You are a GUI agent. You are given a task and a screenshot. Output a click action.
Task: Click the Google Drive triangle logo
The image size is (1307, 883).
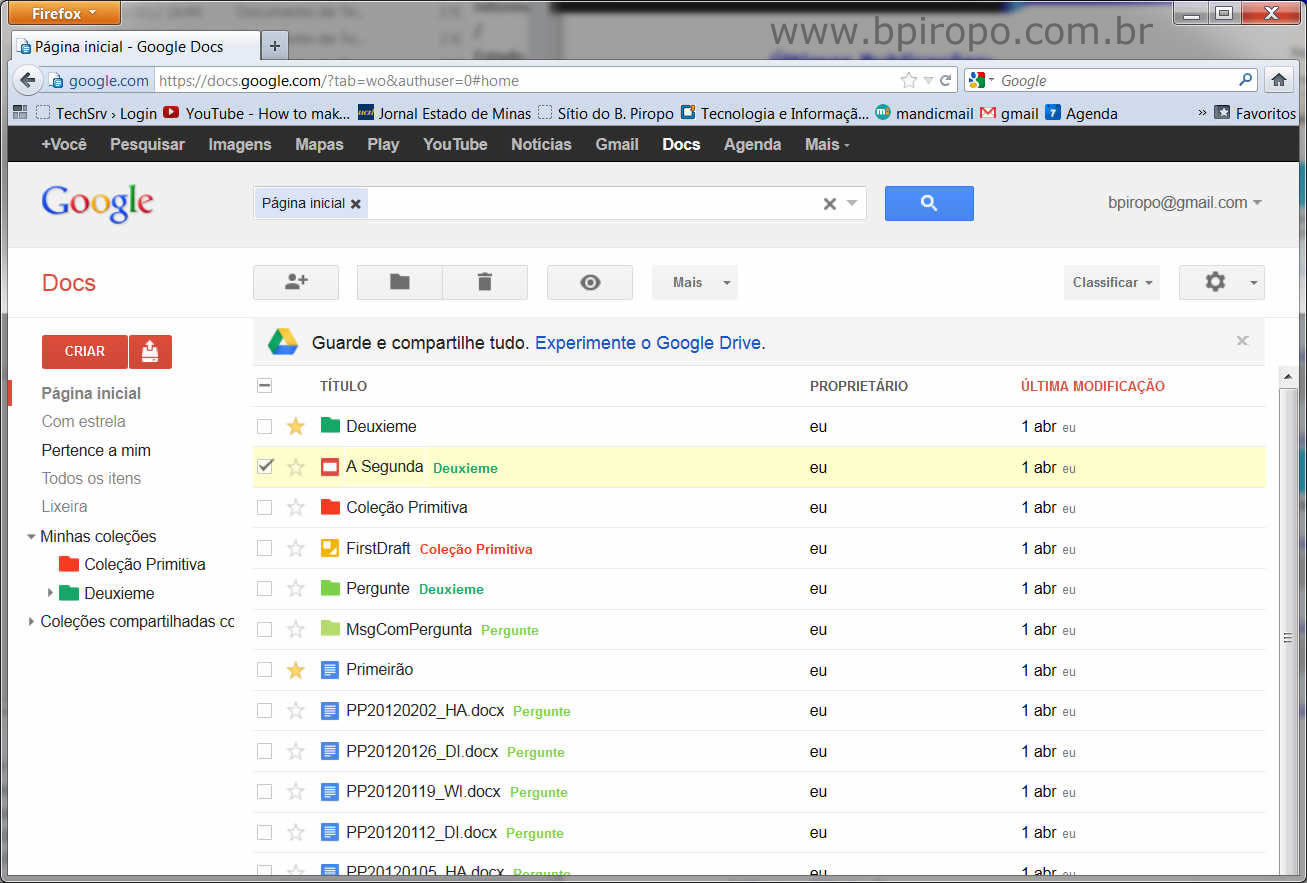(283, 342)
